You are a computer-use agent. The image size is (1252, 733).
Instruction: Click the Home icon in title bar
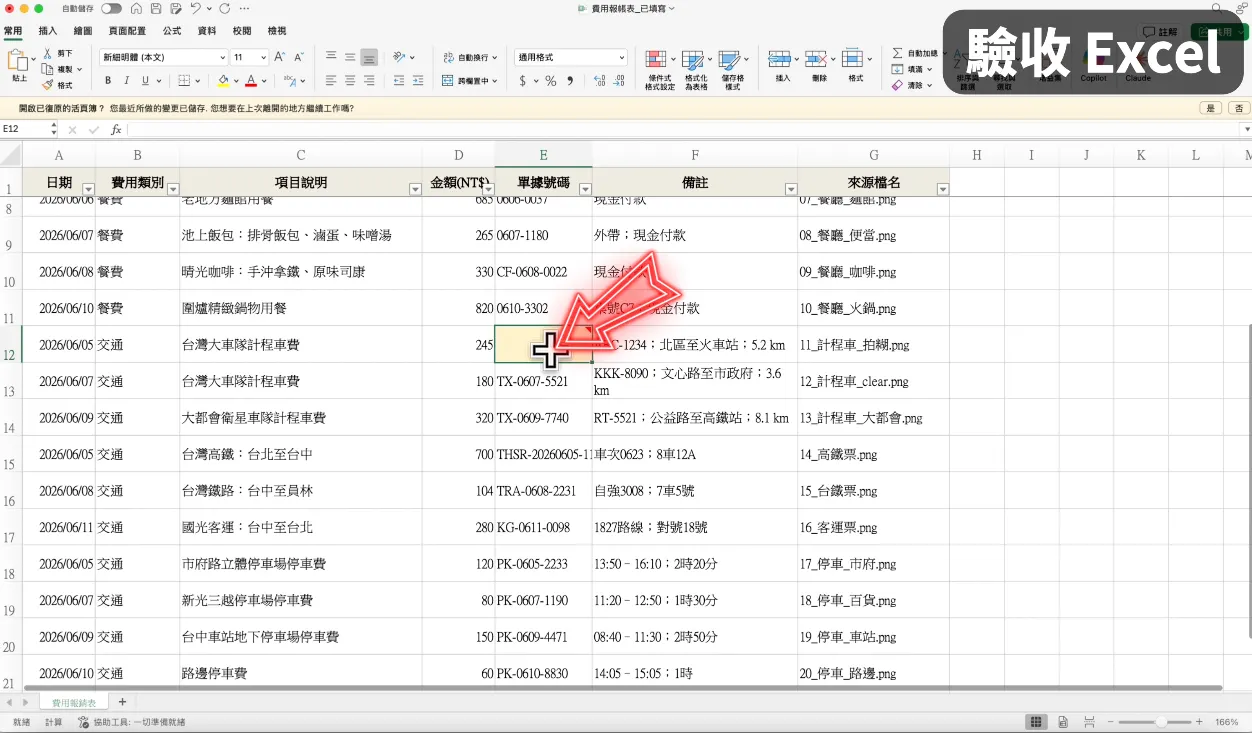137,8
